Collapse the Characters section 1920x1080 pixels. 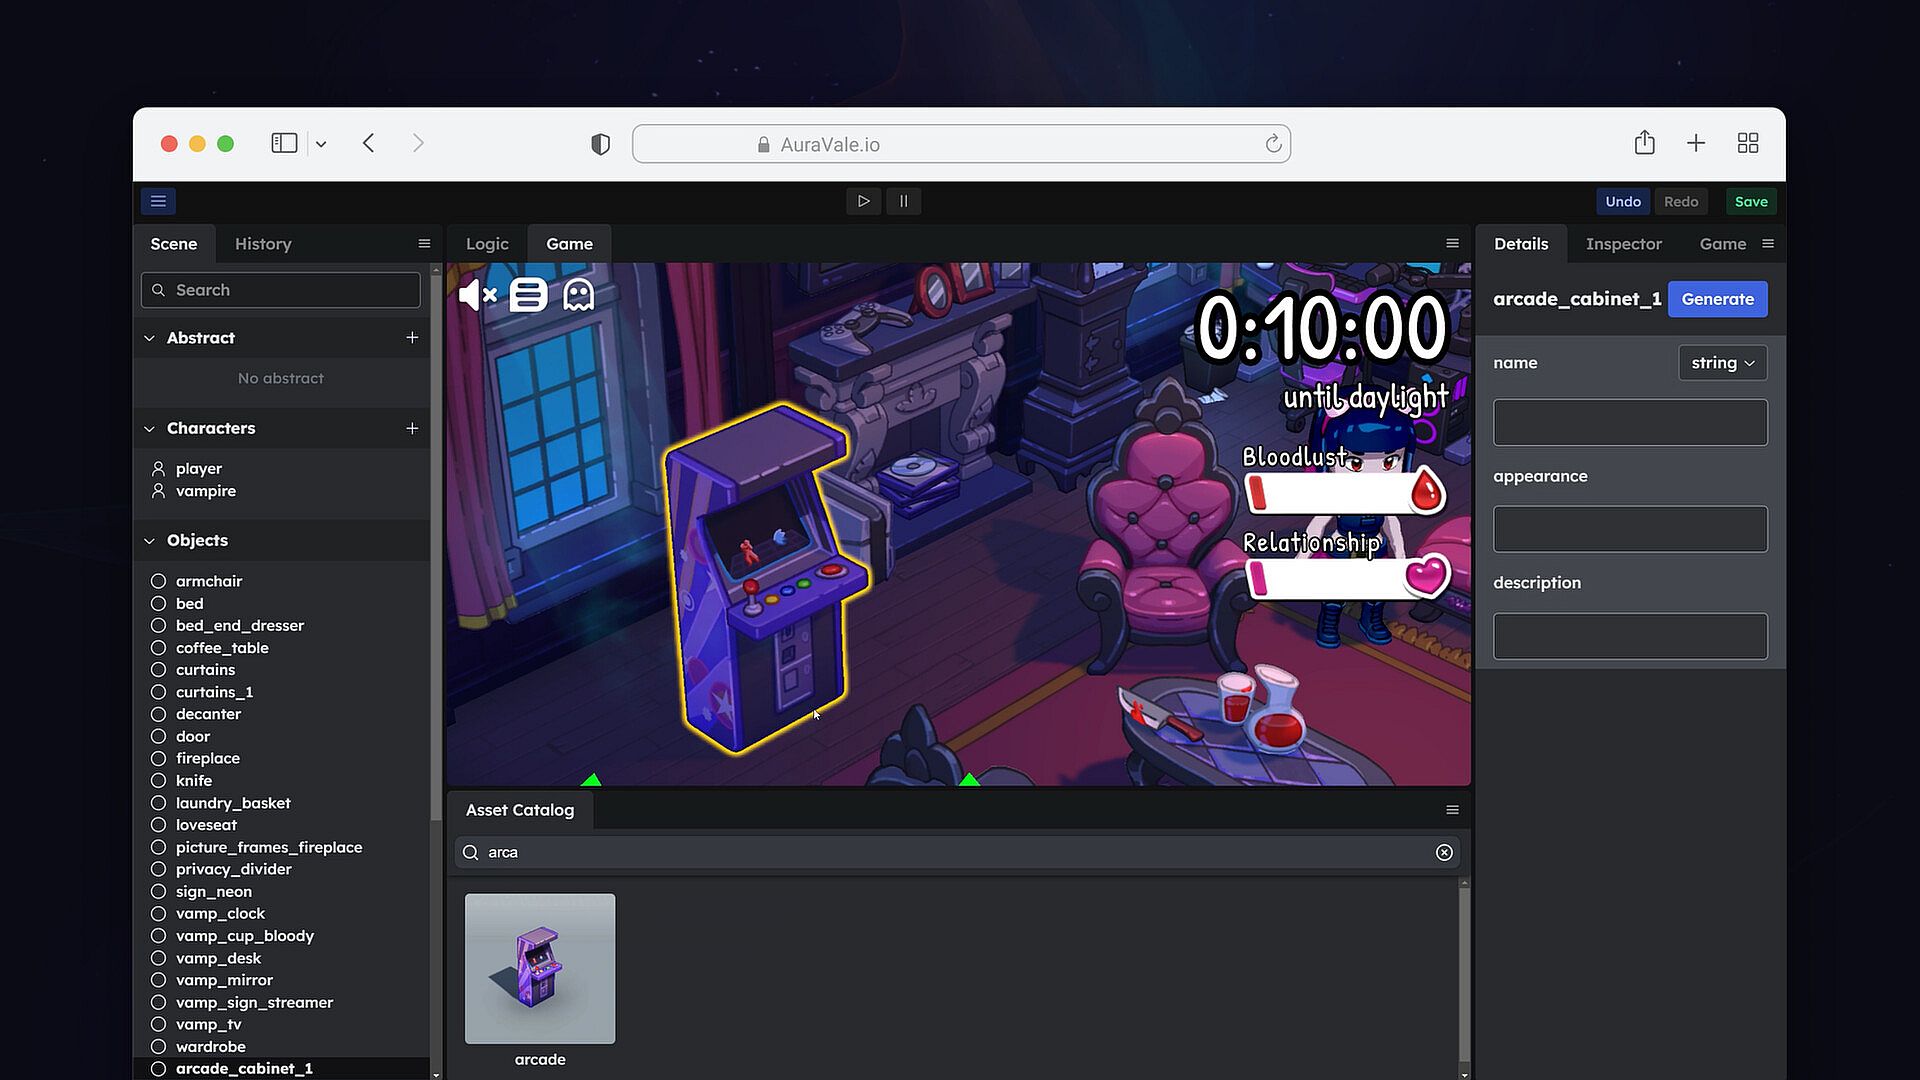point(149,429)
